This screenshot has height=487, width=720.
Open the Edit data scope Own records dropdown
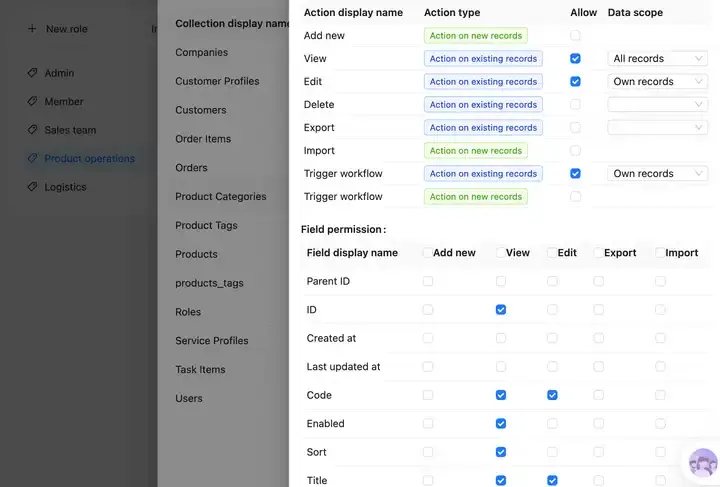[x=657, y=81]
